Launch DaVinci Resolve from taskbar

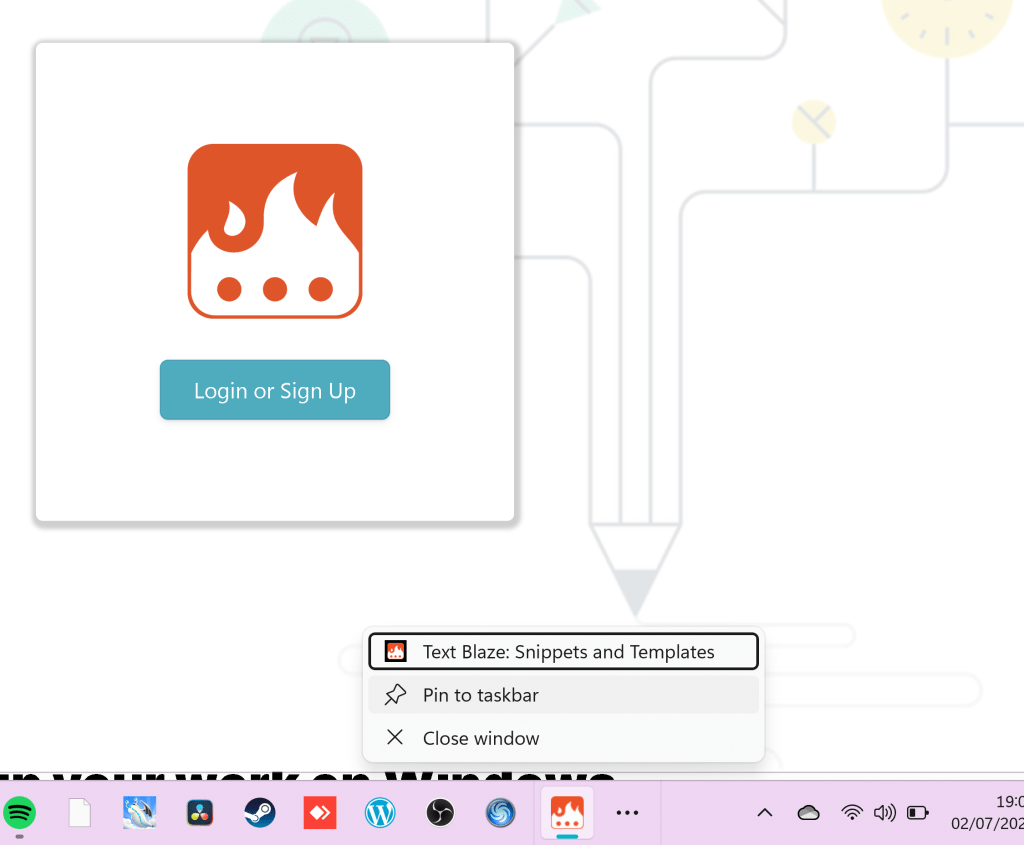(x=200, y=813)
